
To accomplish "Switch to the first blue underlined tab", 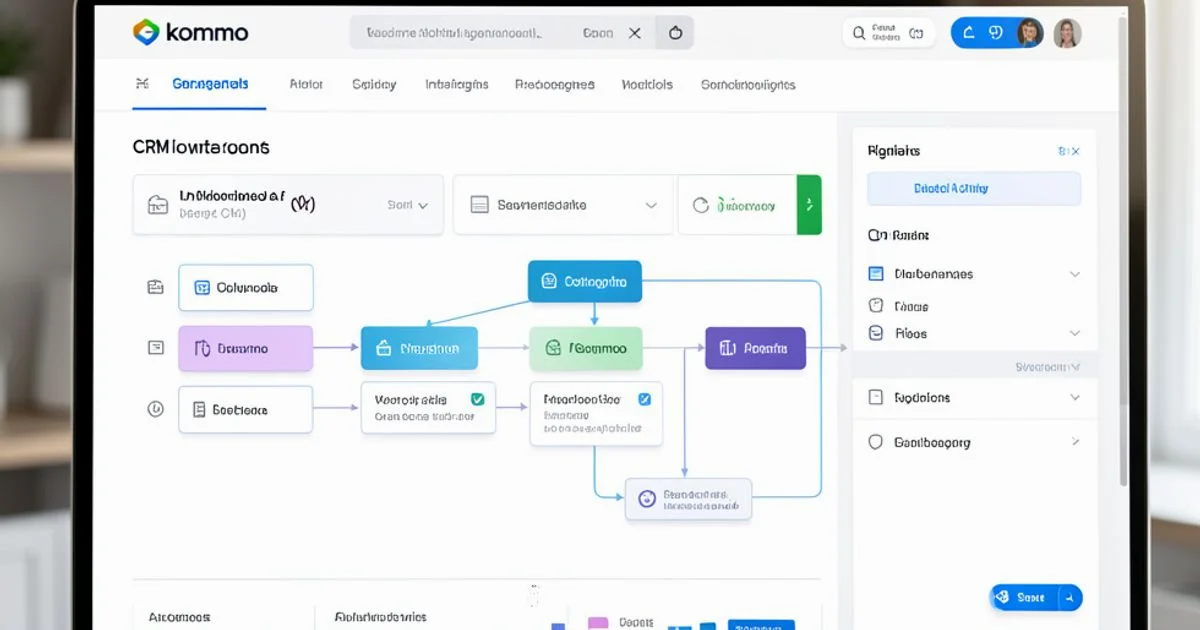I will click(209, 85).
